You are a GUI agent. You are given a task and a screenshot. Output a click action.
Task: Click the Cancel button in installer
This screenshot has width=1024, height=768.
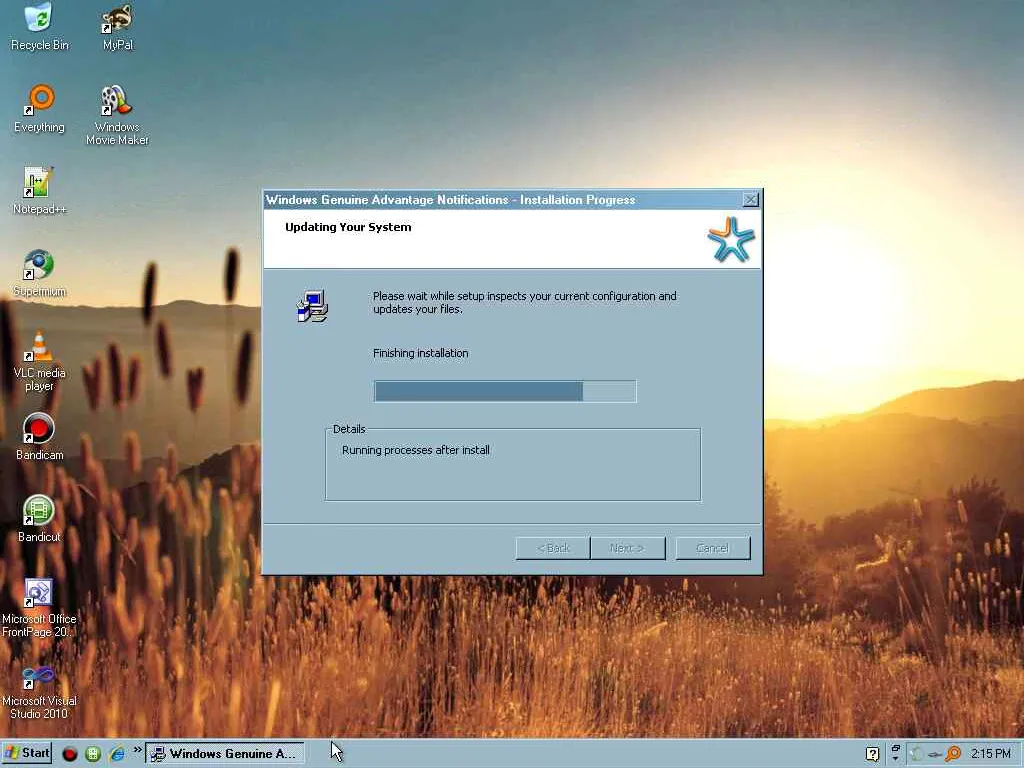pyautogui.click(x=712, y=548)
